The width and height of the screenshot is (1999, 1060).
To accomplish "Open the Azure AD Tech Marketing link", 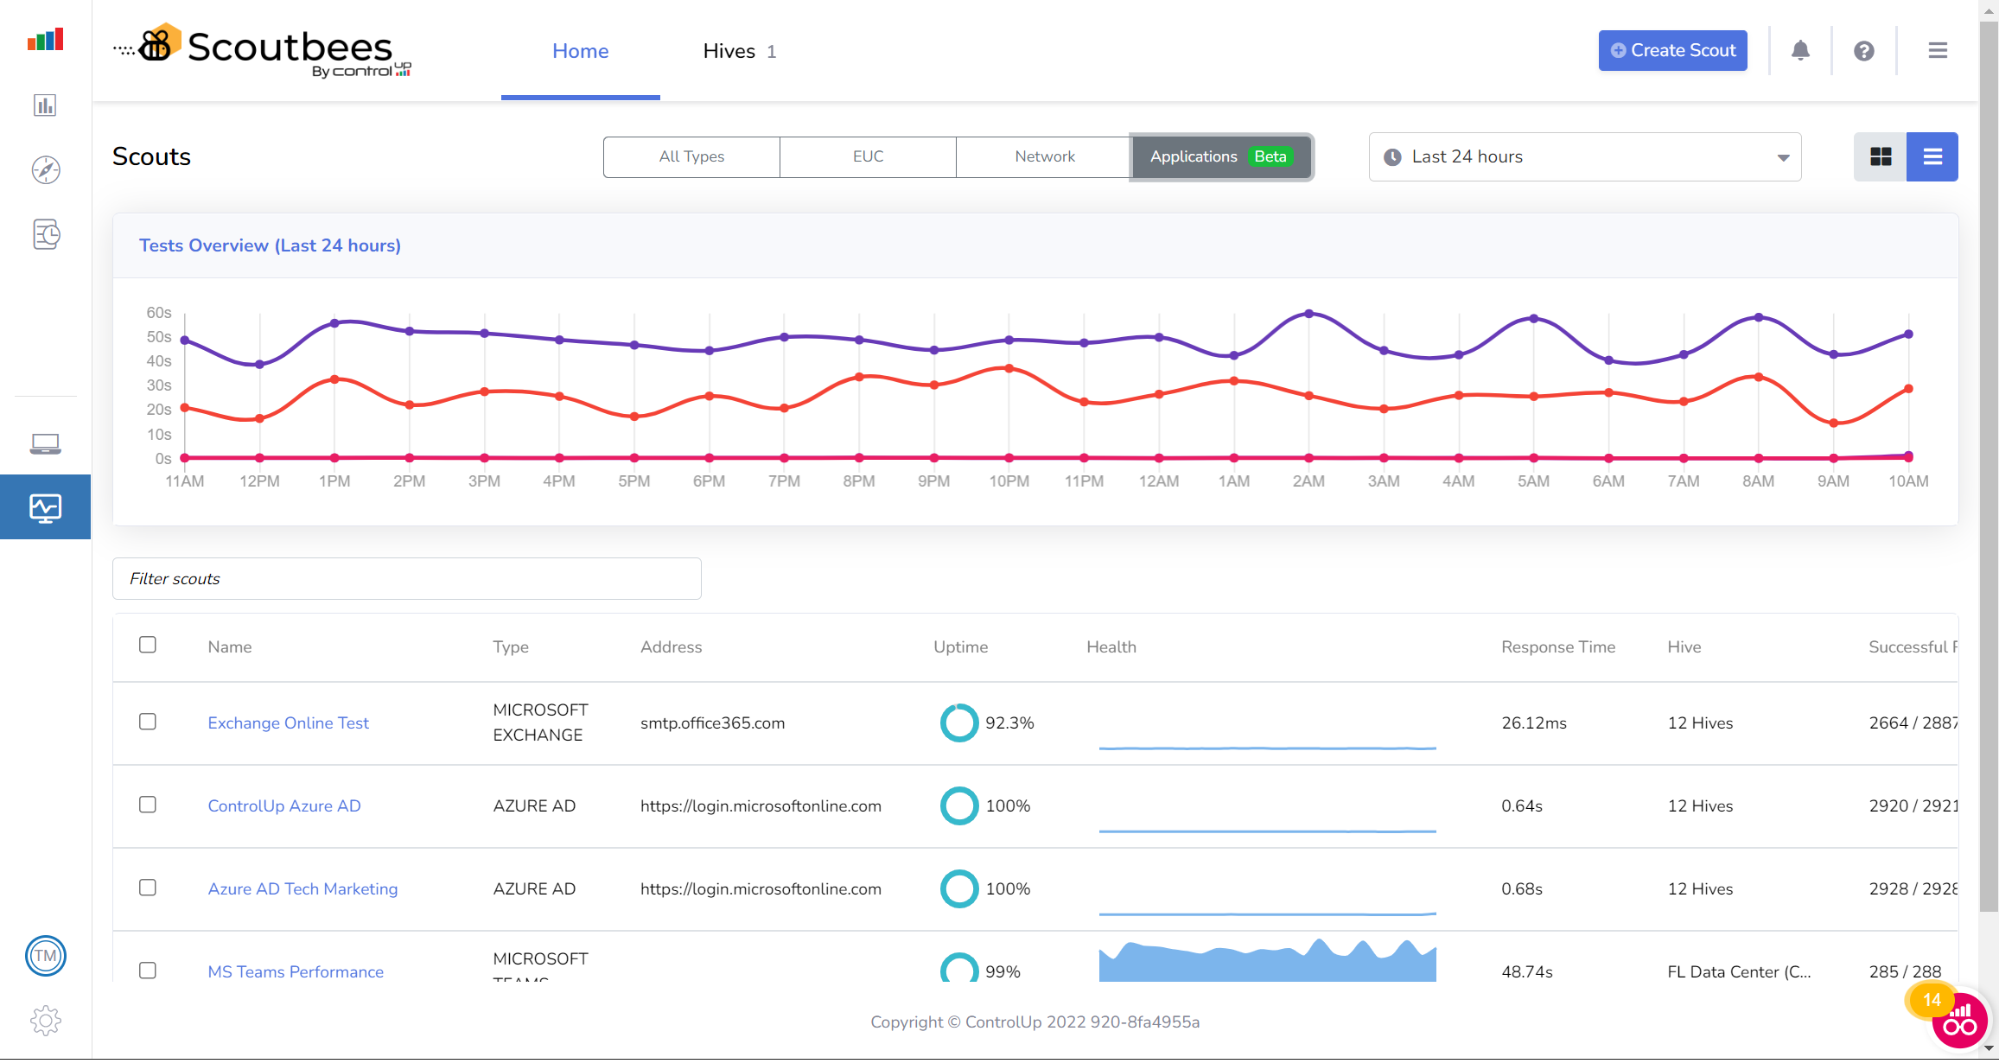I will pyautogui.click(x=302, y=889).
